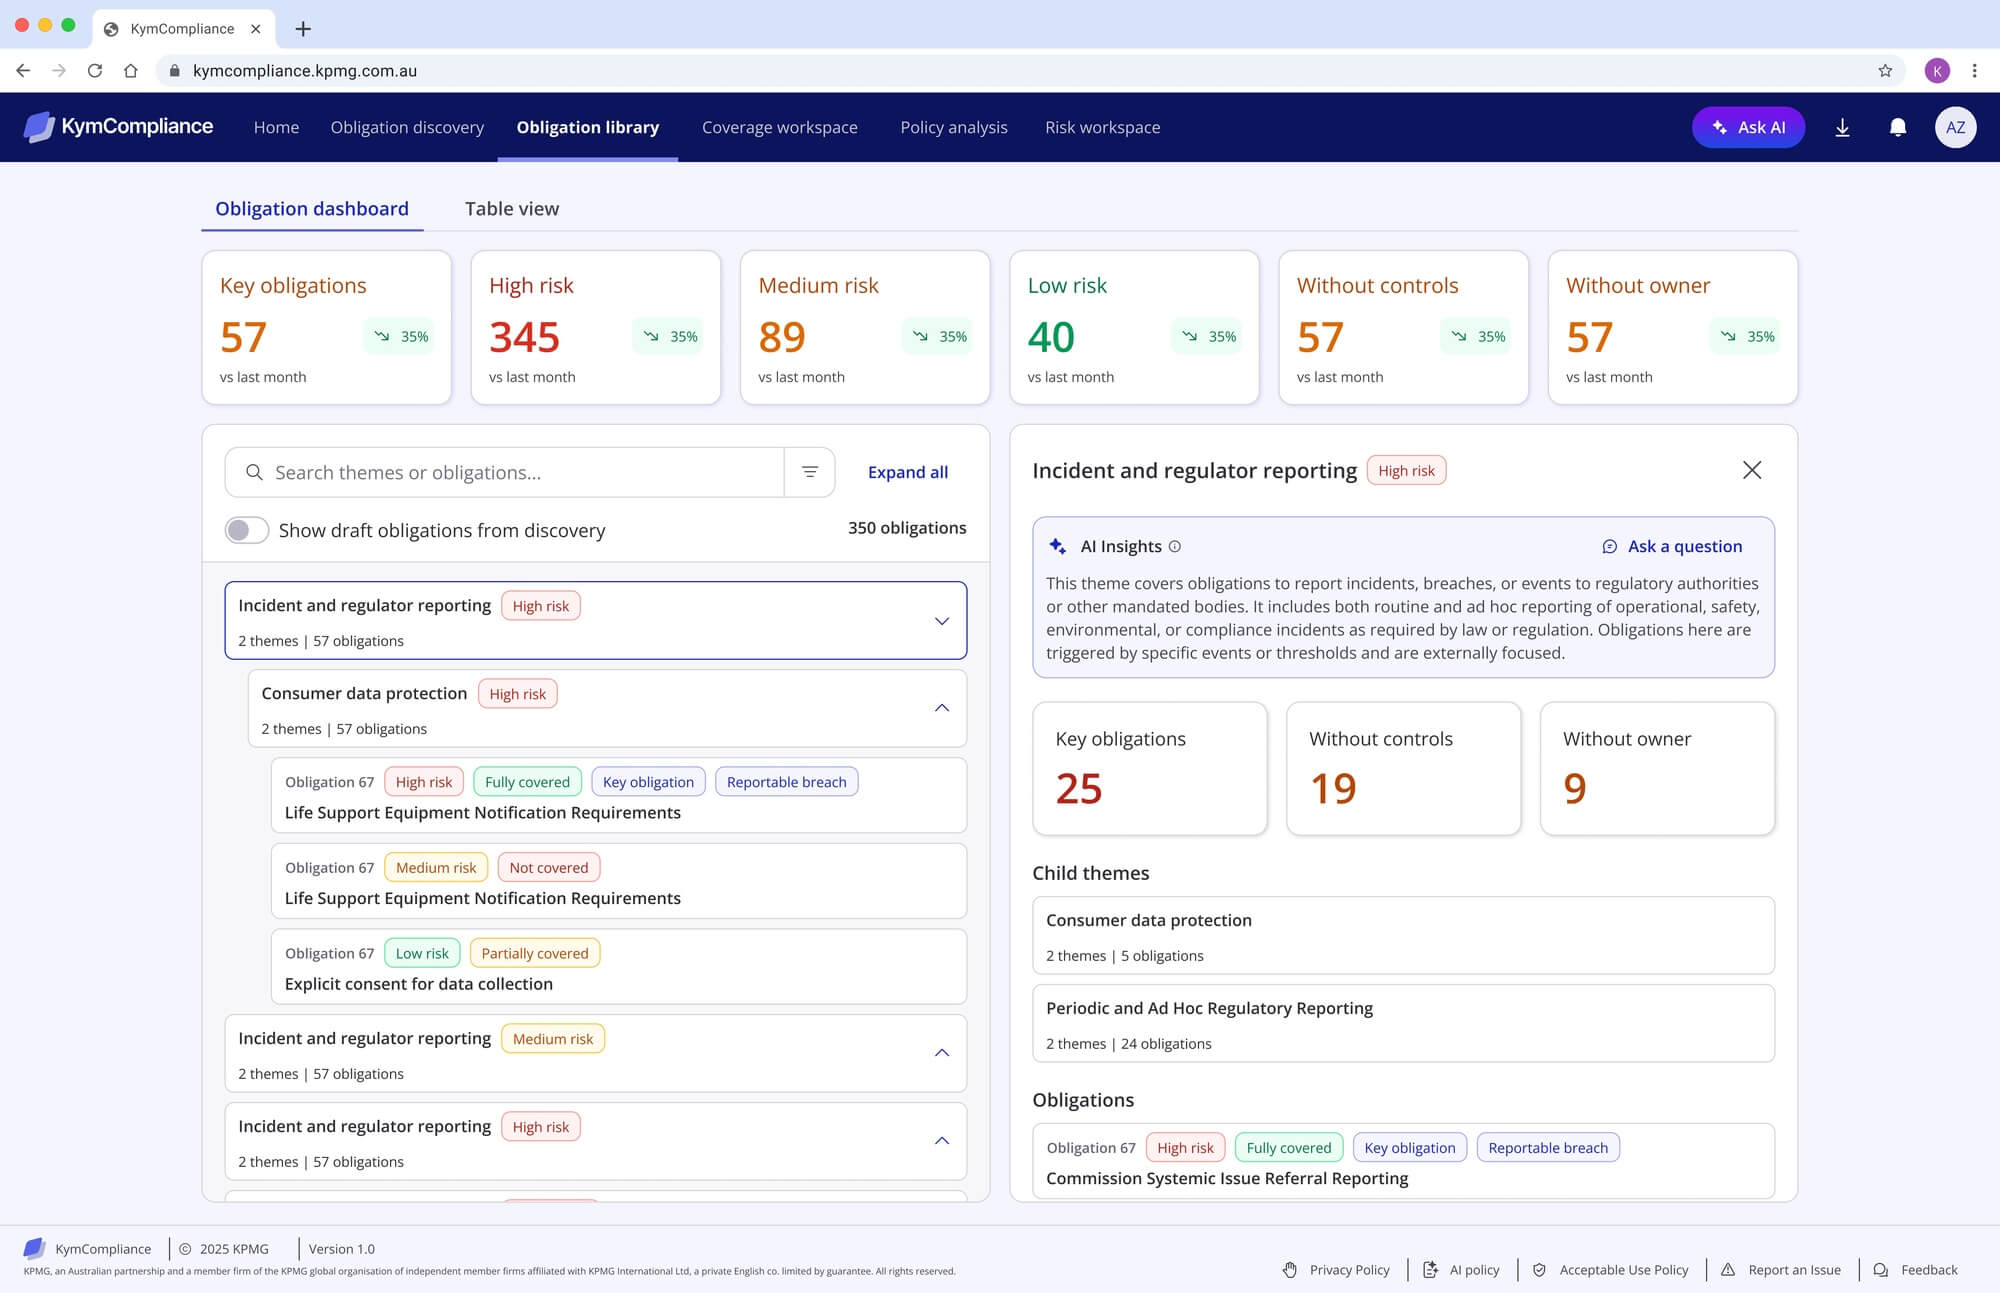The width and height of the screenshot is (2000, 1293).
Task: Expand the first Incident and regulator reporting theme
Action: [942, 621]
